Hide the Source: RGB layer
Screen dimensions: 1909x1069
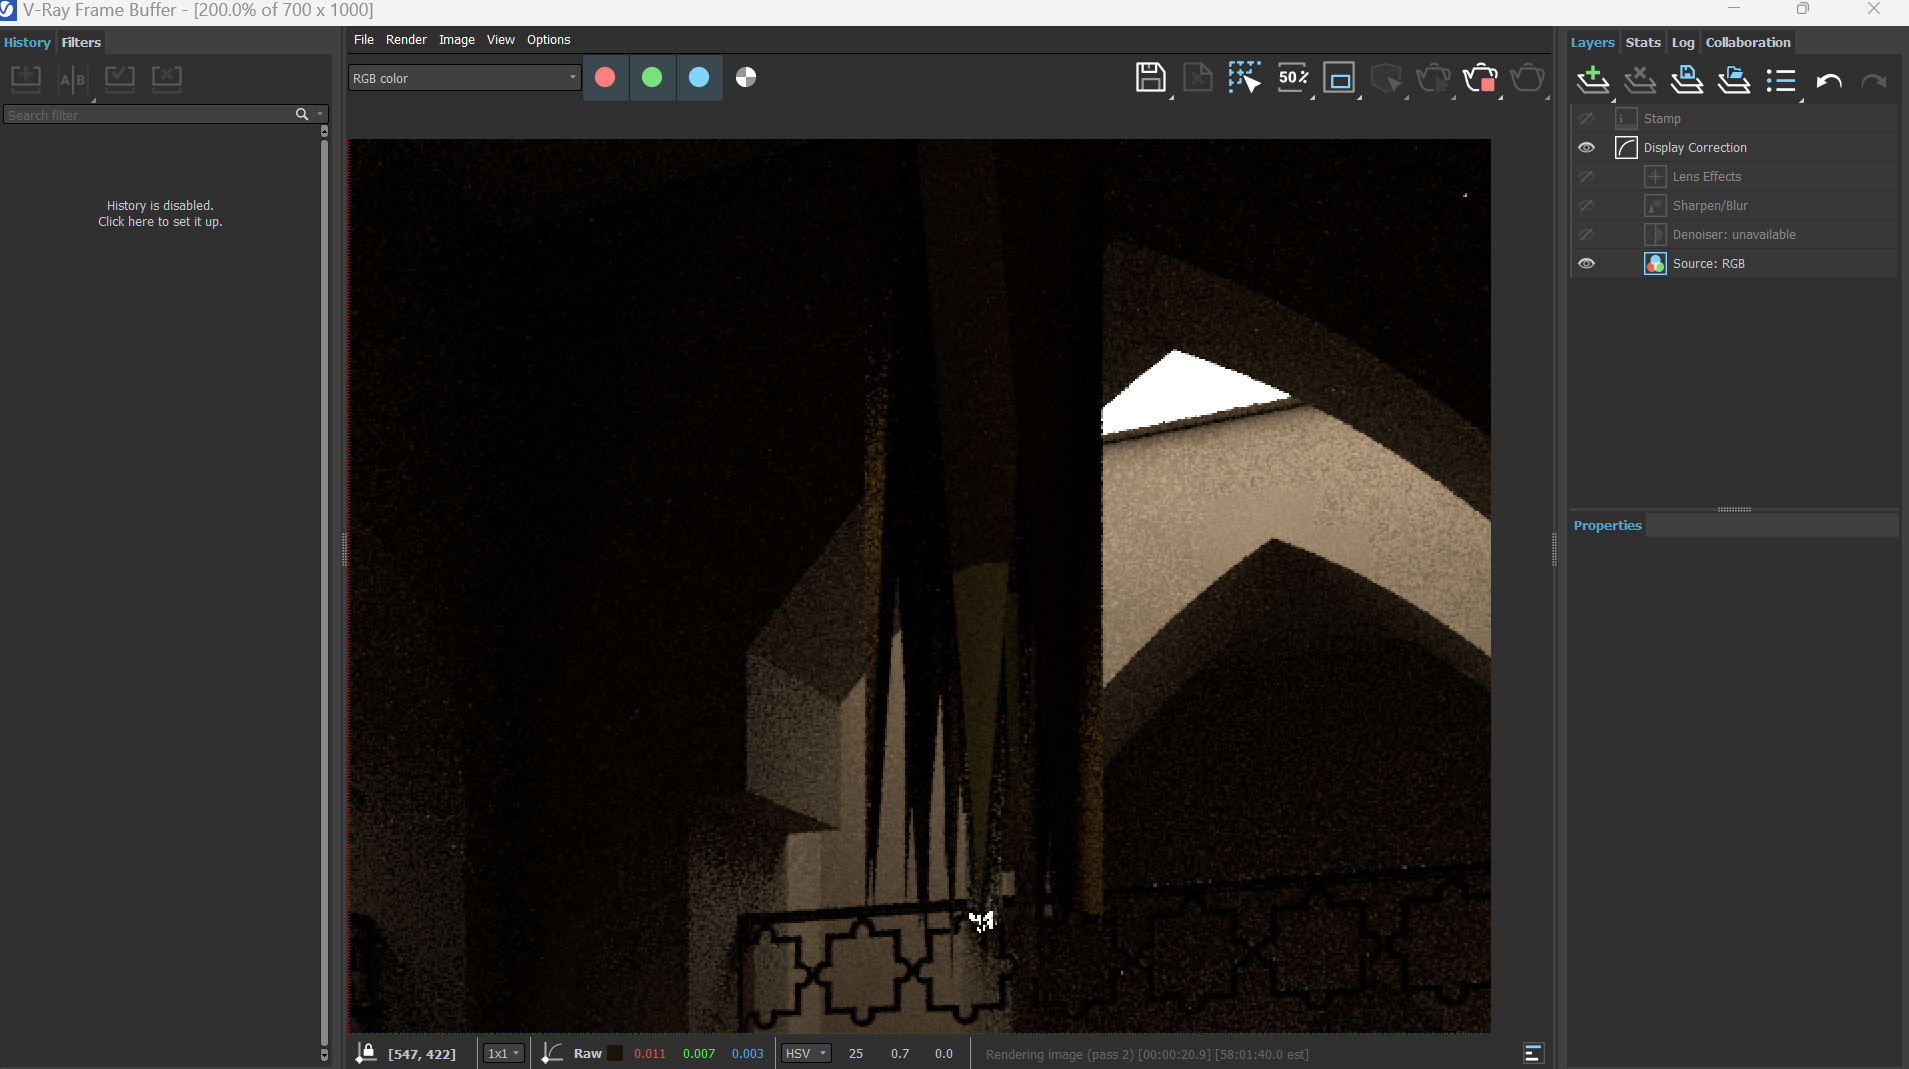click(1587, 264)
